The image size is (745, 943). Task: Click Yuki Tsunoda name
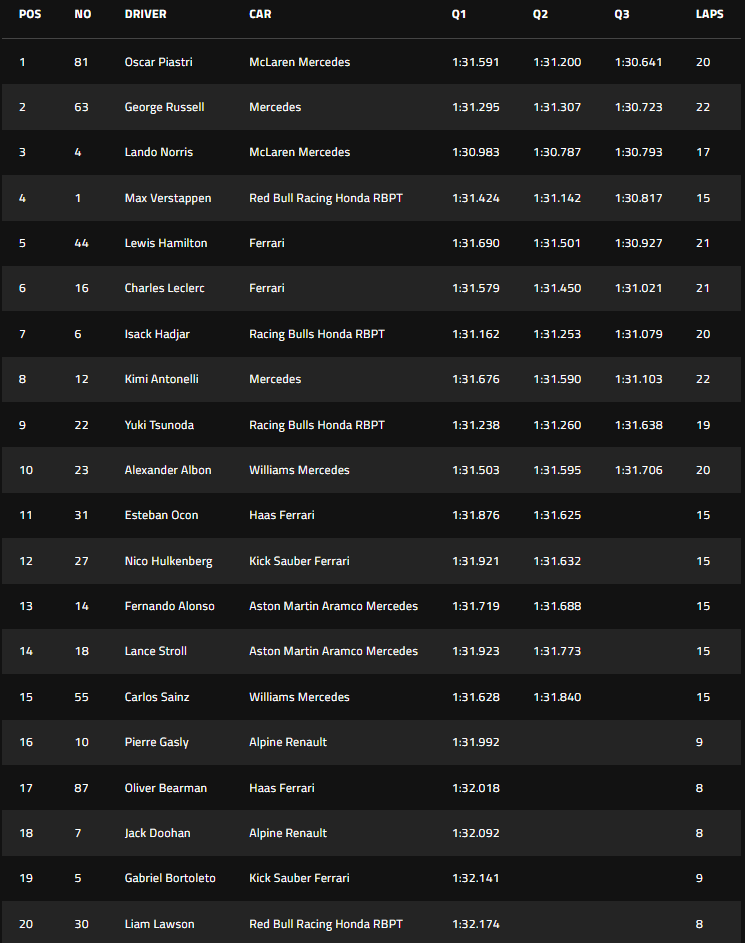point(159,425)
